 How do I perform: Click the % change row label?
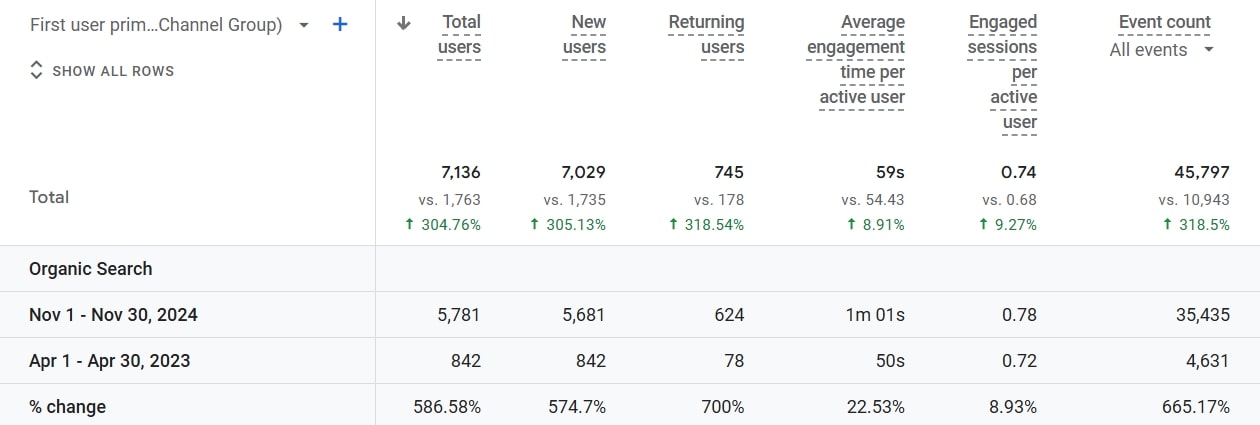[67, 407]
